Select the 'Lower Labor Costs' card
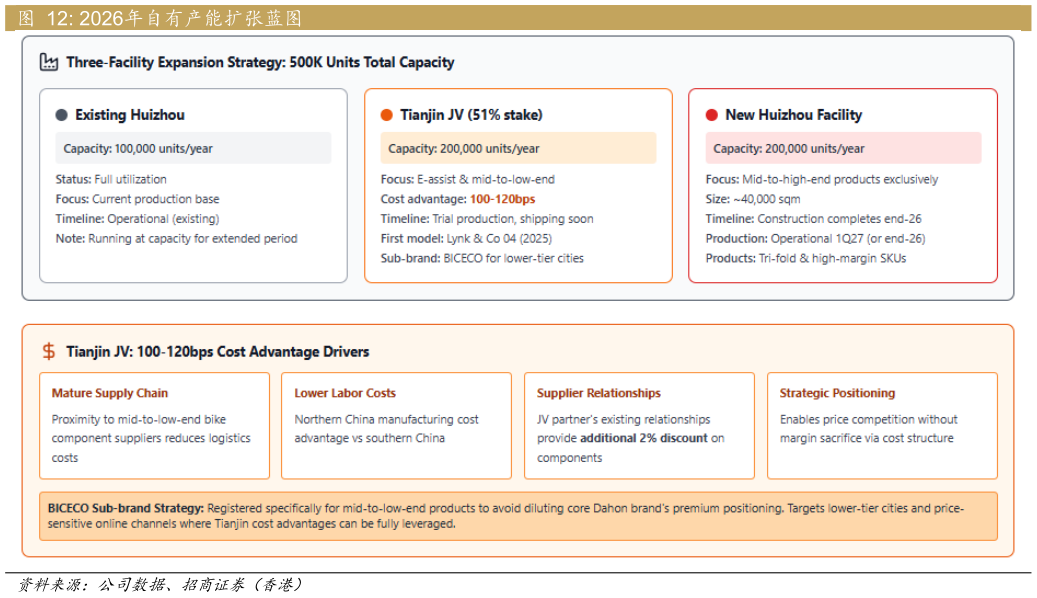 pos(396,426)
